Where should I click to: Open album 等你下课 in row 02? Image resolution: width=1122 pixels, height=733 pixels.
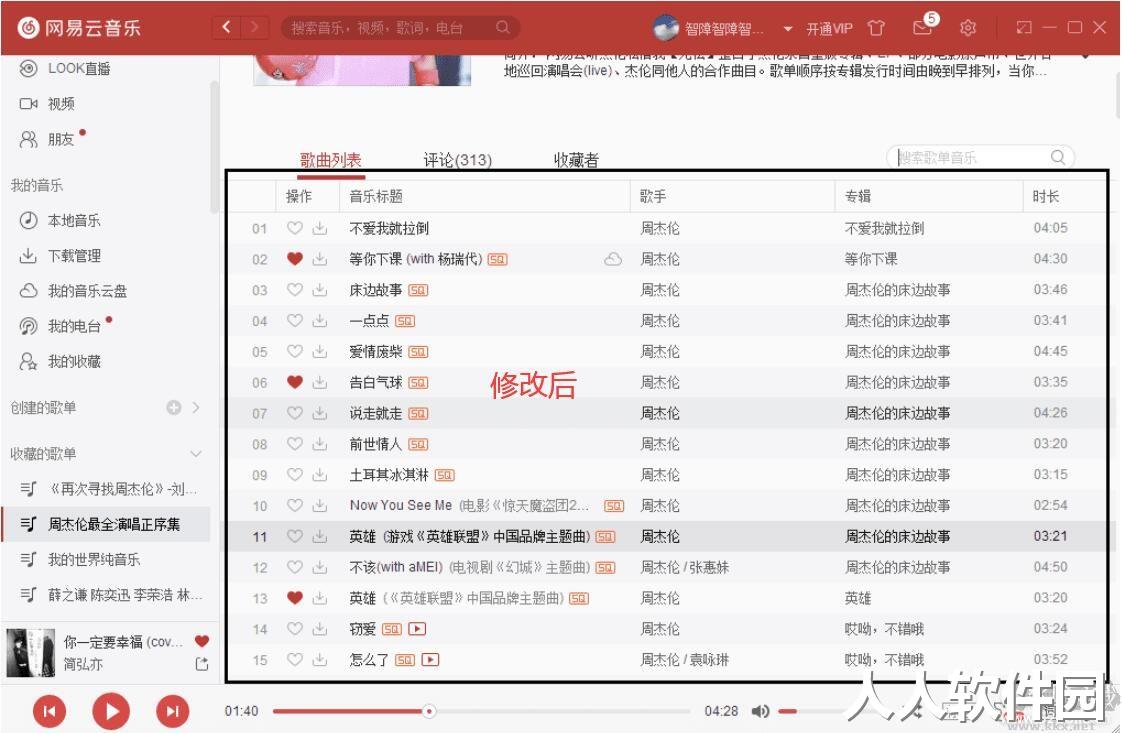pyautogui.click(x=871, y=259)
